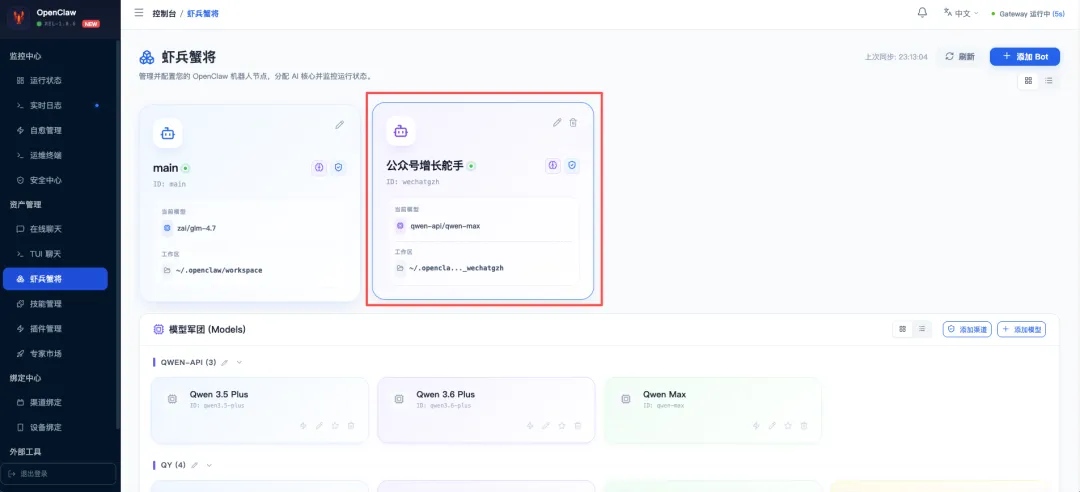Star the Qwen Max model

click(788, 426)
